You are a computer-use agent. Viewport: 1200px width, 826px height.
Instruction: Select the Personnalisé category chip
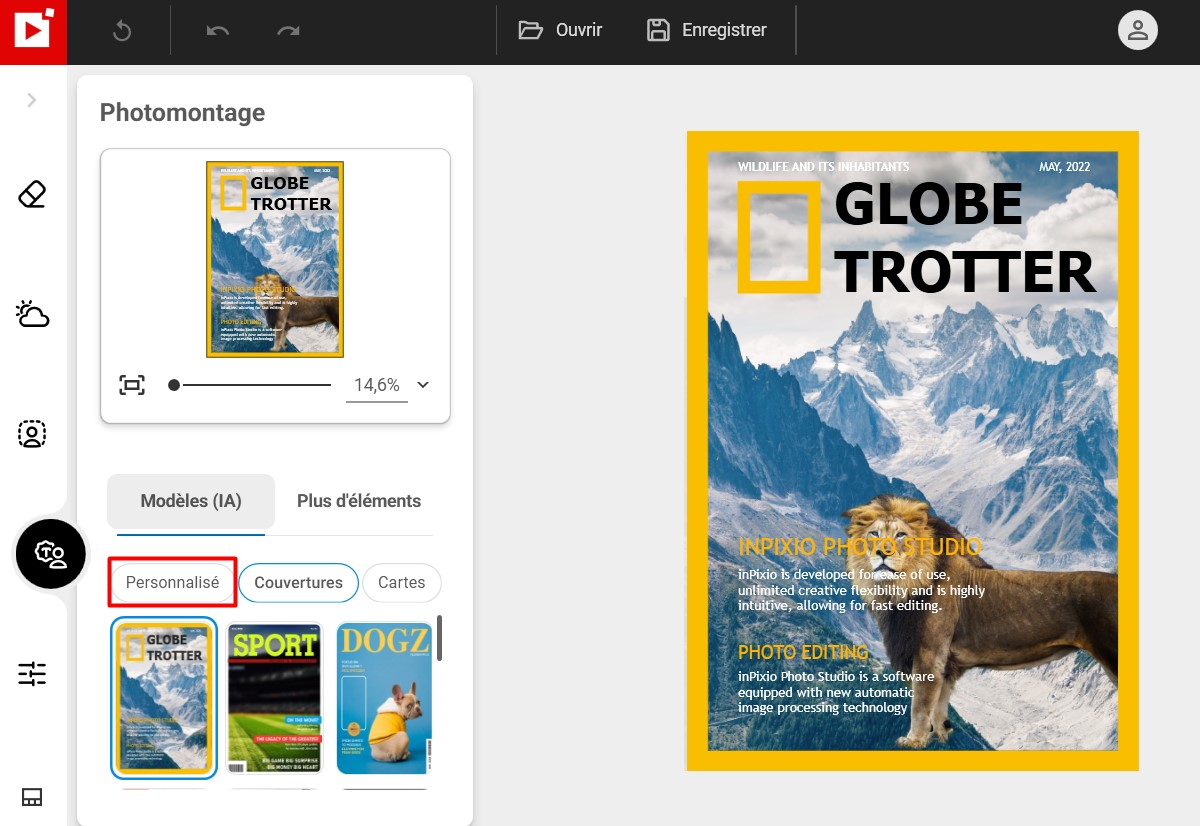point(172,582)
